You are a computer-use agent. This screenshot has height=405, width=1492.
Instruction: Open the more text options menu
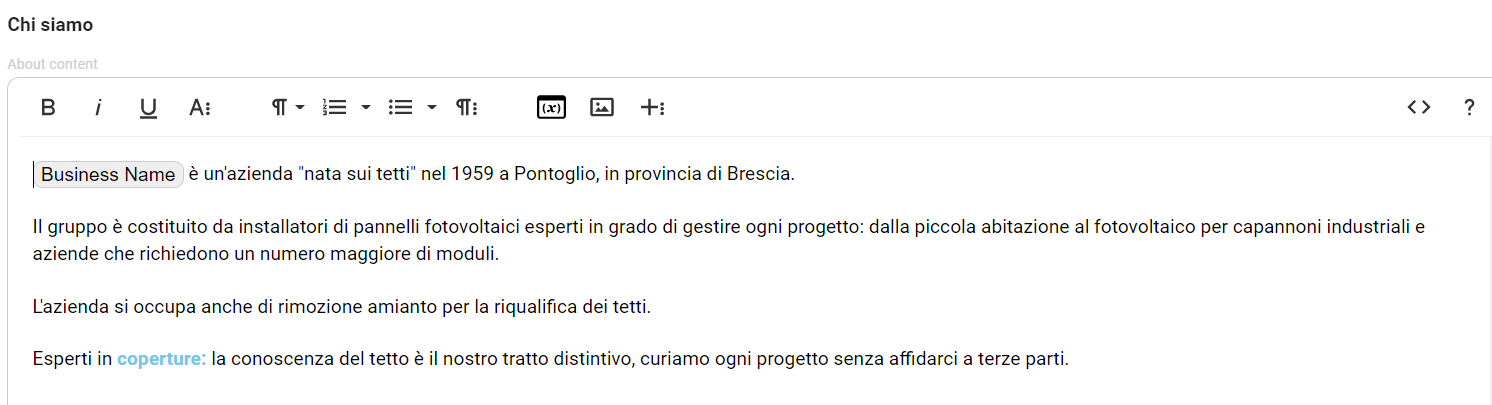pos(199,108)
